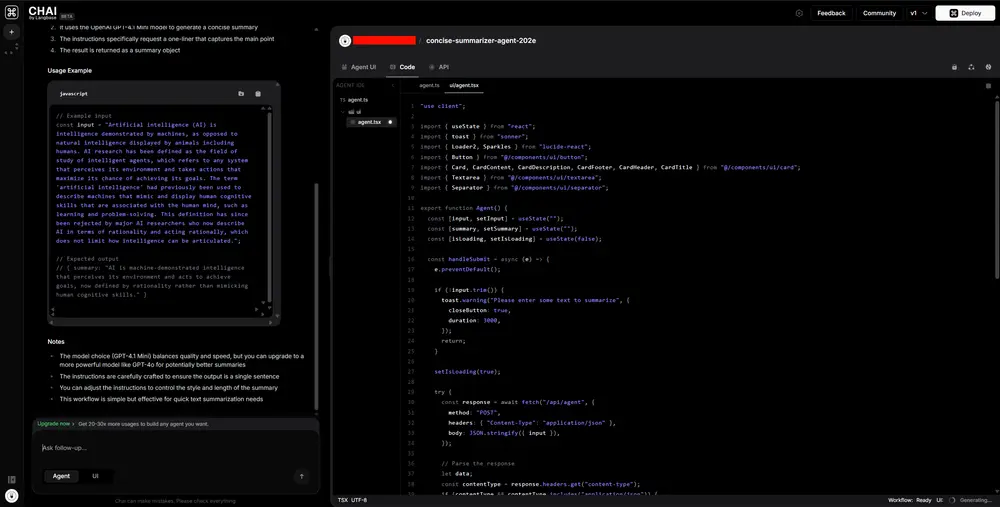Open the user avatar at bottom left
The width and height of the screenshot is (1000, 507).
pyautogui.click(x=11, y=495)
